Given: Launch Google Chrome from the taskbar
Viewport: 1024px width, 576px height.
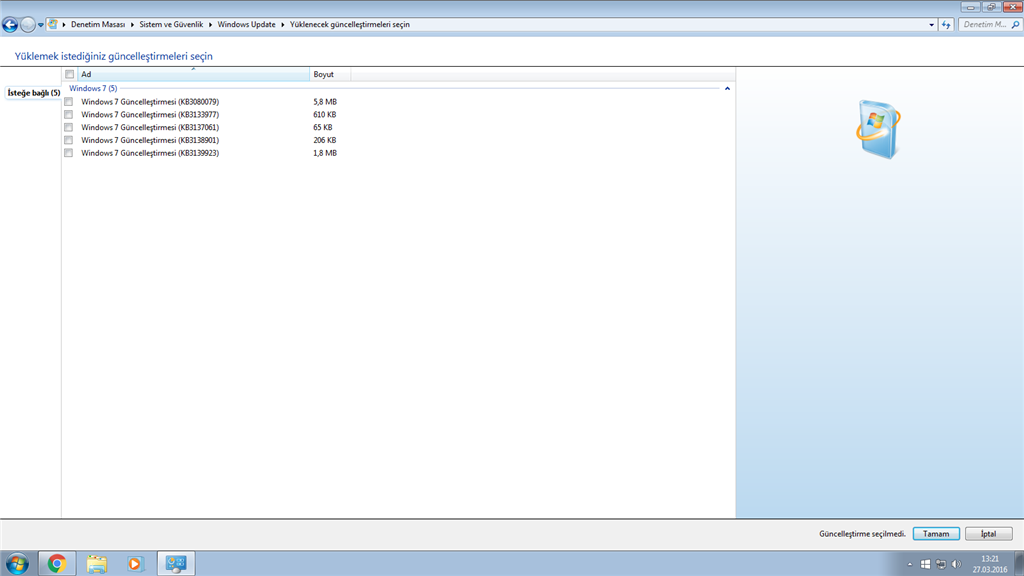Looking at the screenshot, I should tap(57, 563).
